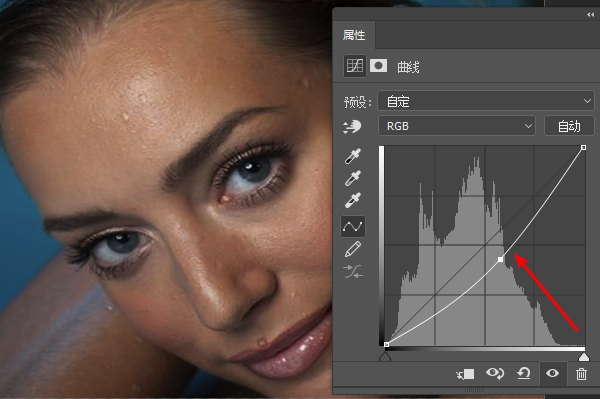Toggle clip to layer button
The height and width of the screenshot is (399, 600).
(465, 374)
